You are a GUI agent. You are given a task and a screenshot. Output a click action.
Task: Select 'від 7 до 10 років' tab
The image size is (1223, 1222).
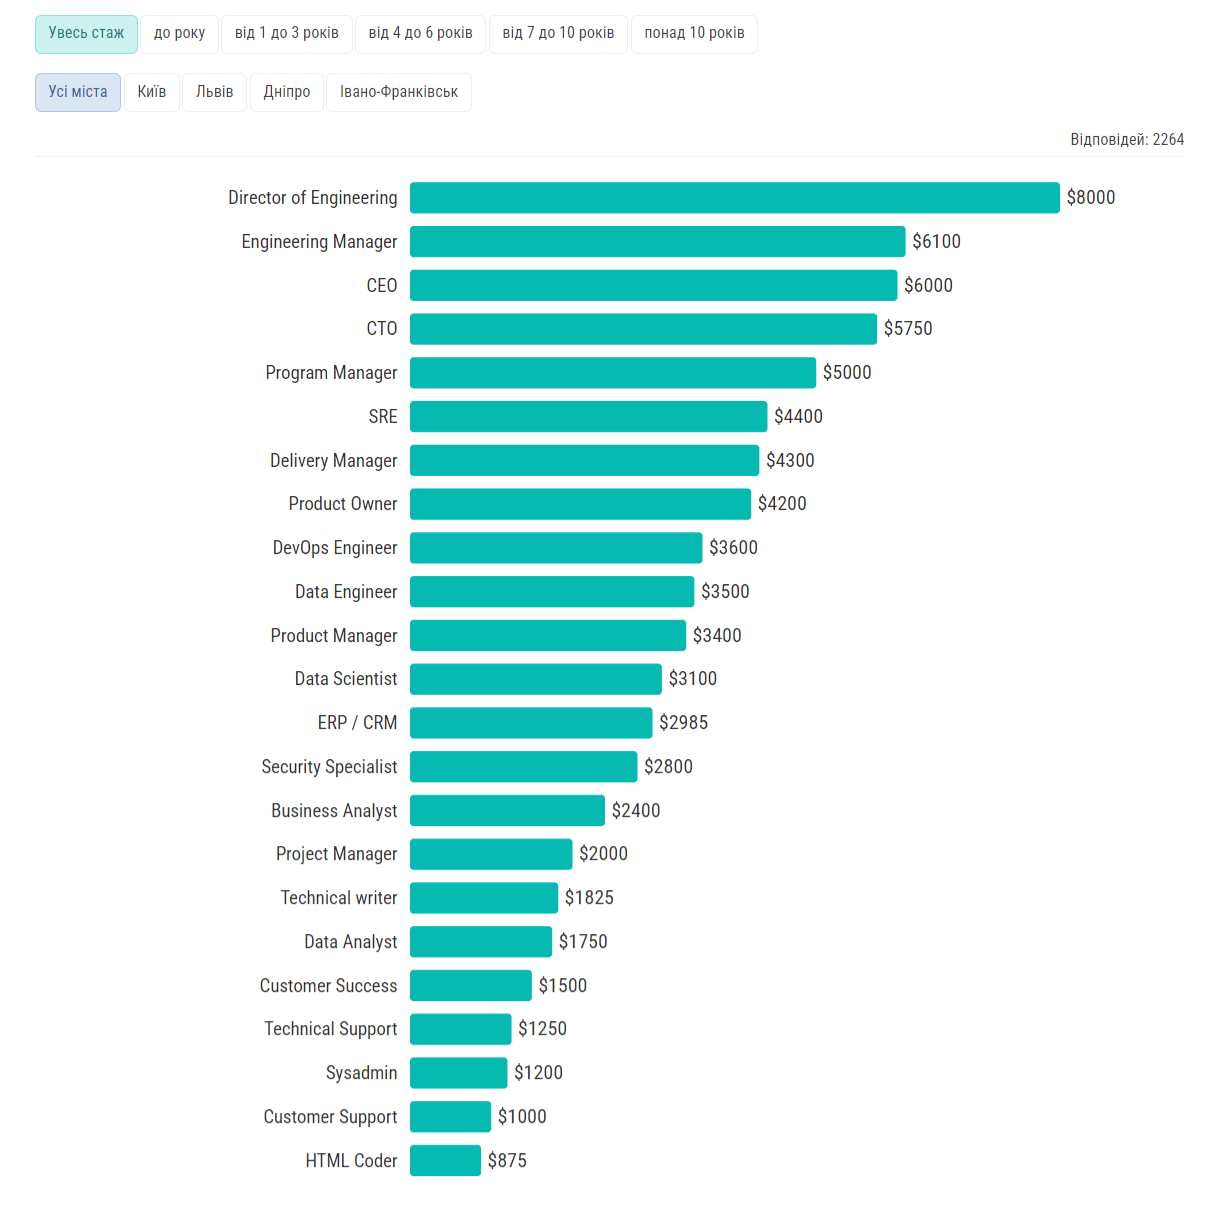pos(558,33)
